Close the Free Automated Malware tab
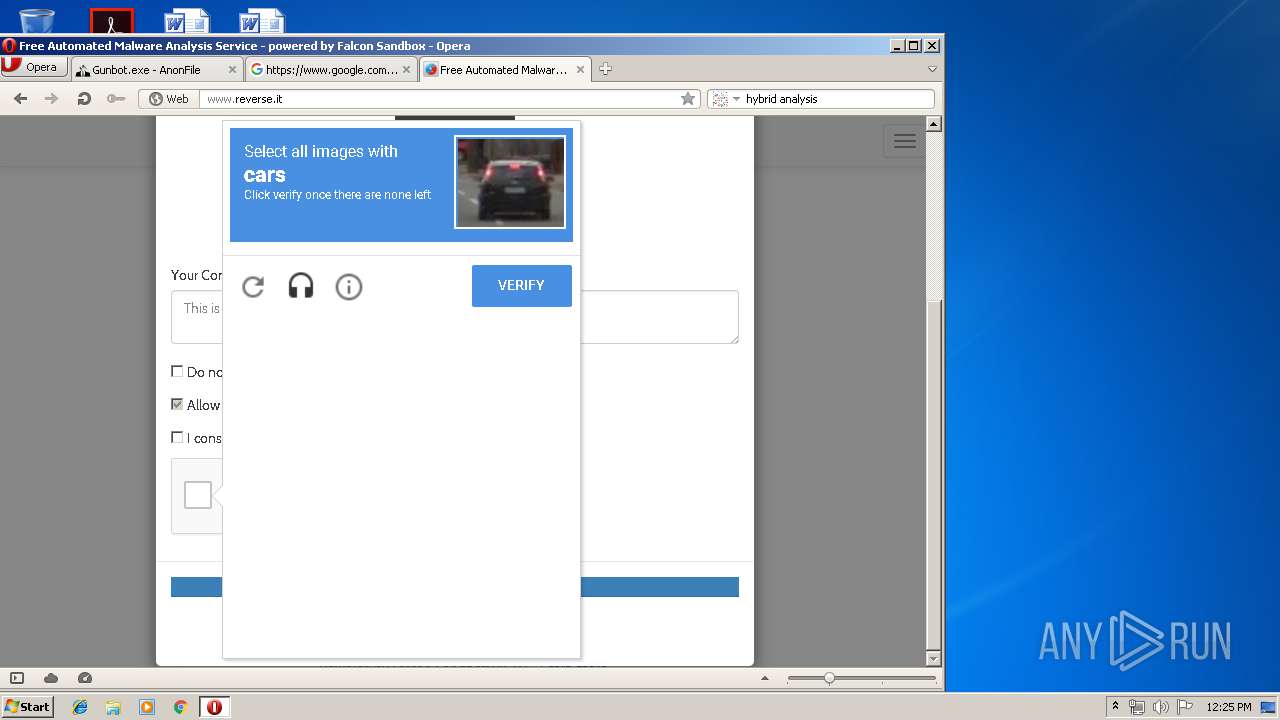1280x720 pixels. click(580, 70)
